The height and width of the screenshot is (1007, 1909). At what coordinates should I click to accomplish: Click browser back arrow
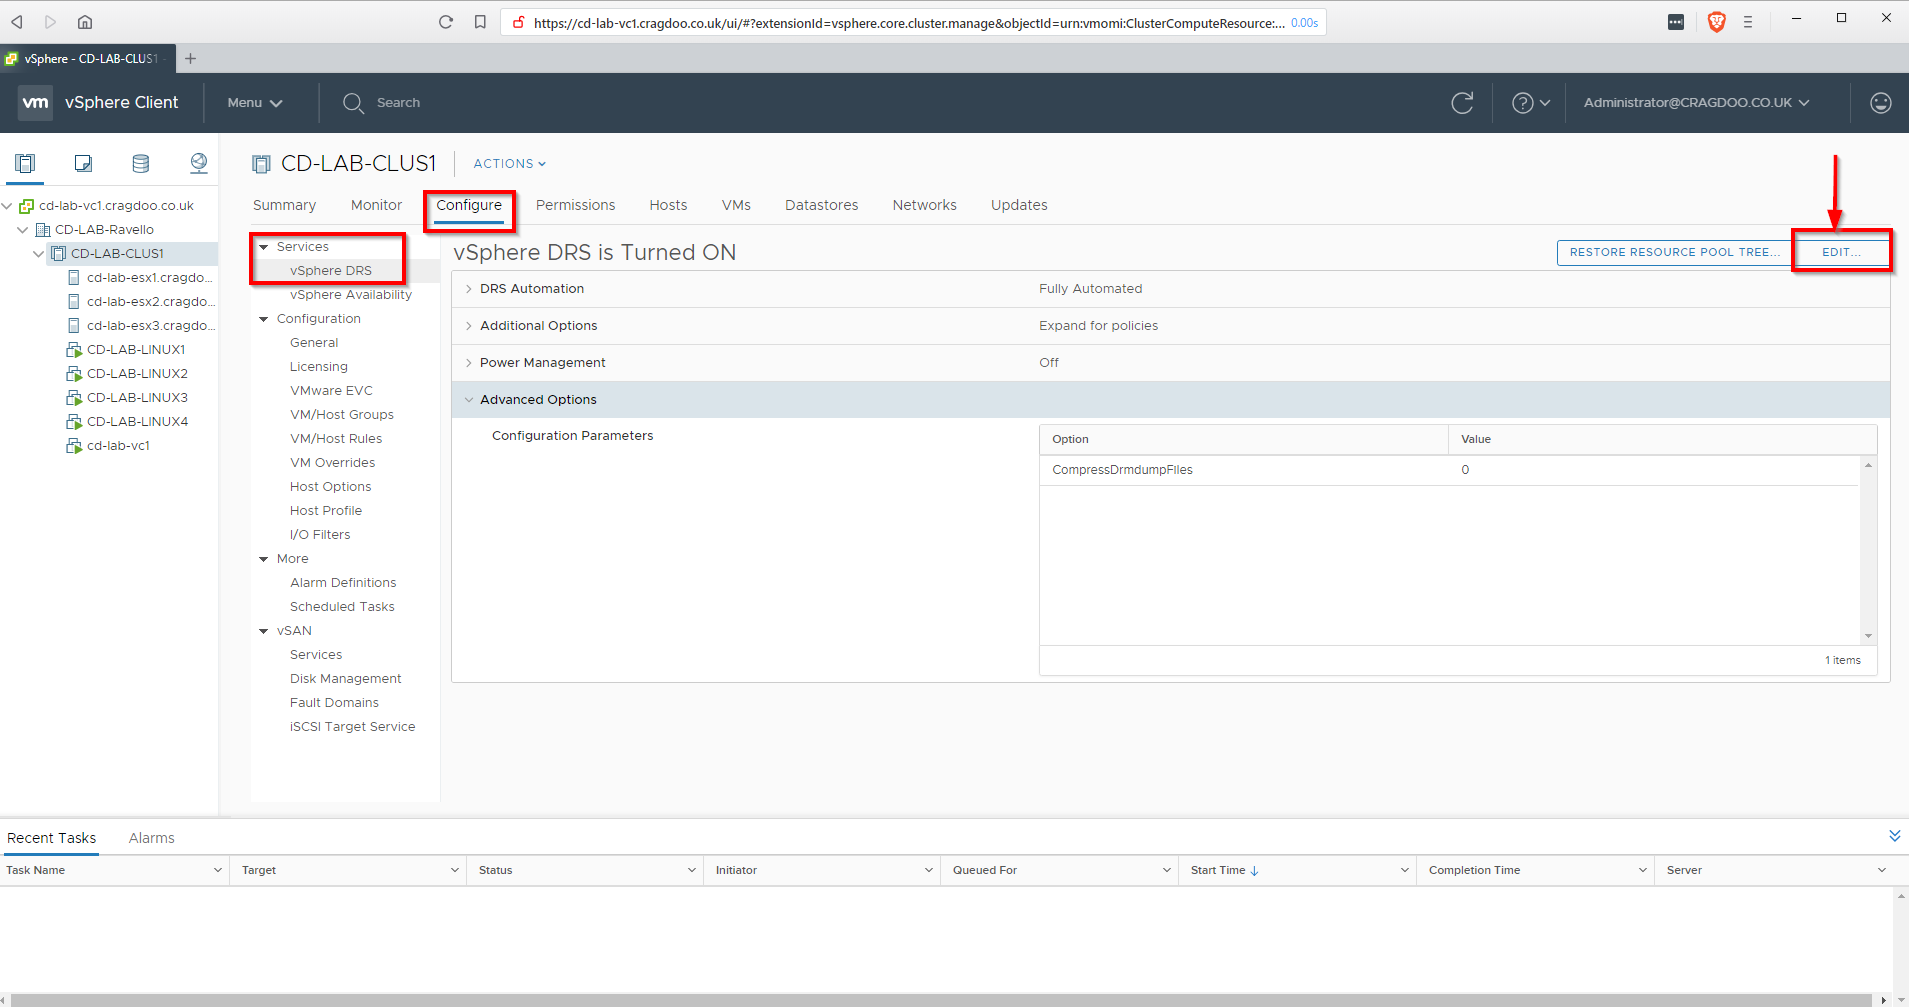click(17, 22)
